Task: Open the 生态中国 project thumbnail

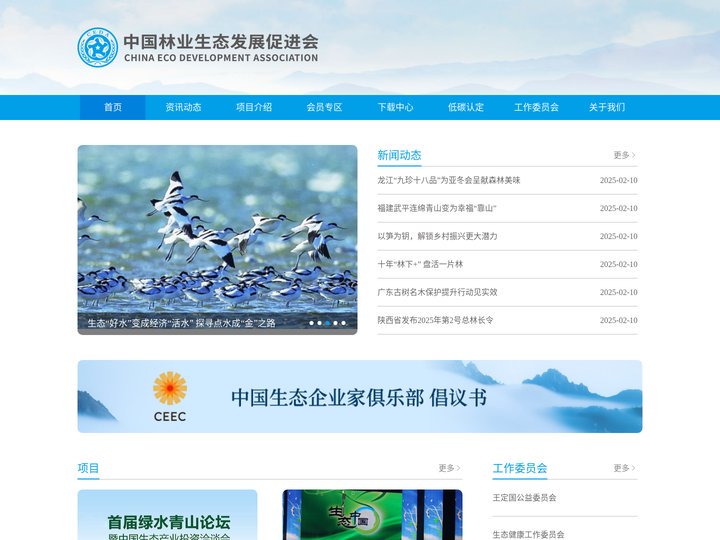Action: (x=372, y=515)
